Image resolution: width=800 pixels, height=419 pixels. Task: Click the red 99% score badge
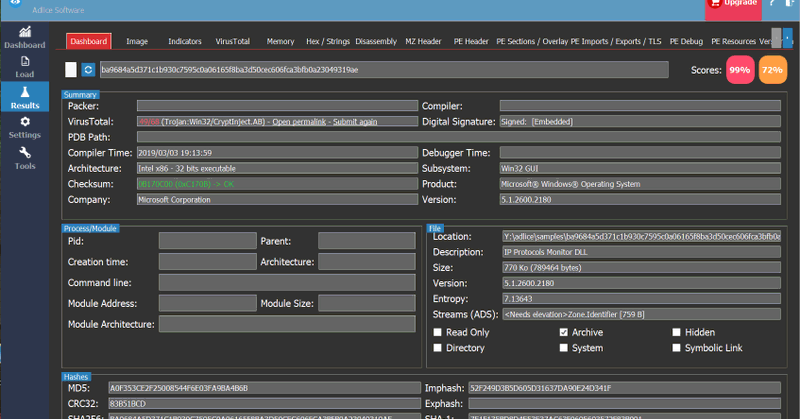click(740, 71)
